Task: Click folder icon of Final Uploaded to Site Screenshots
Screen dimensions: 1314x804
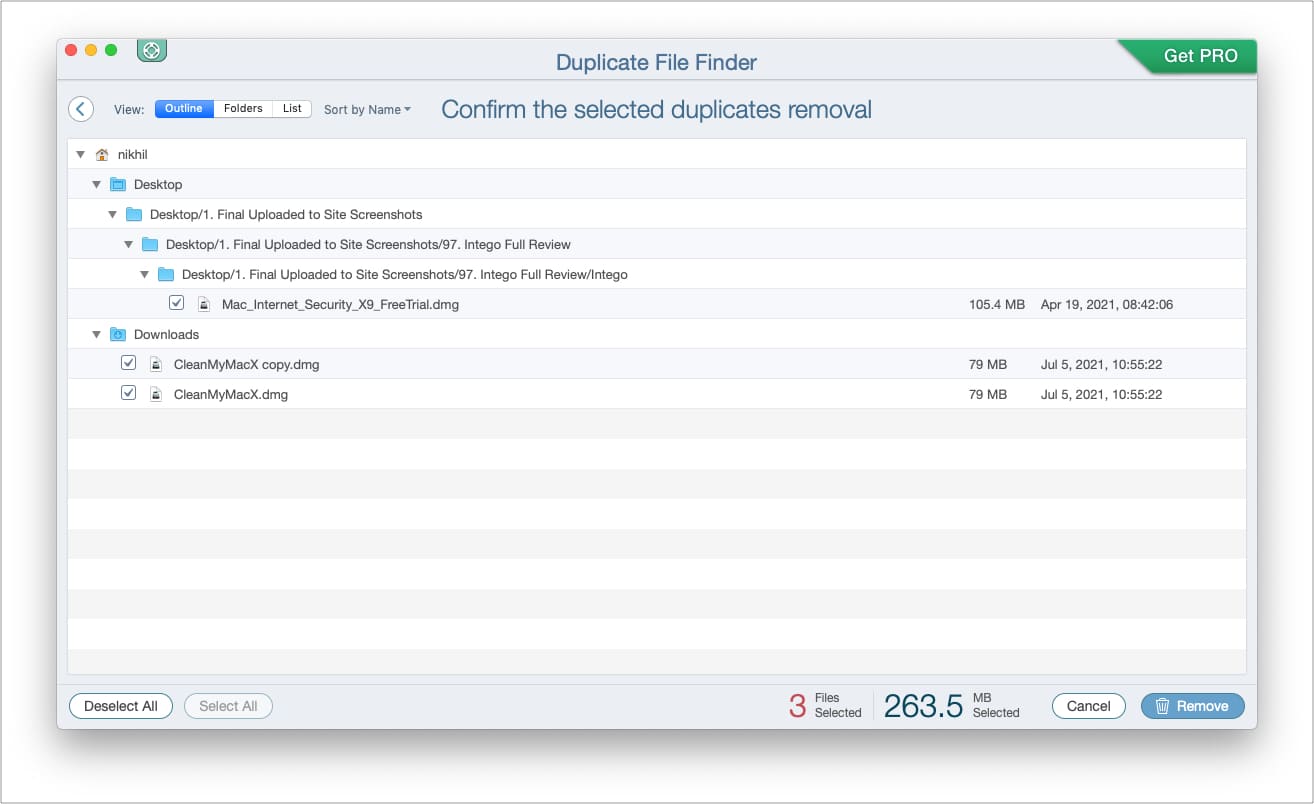Action: coord(134,215)
